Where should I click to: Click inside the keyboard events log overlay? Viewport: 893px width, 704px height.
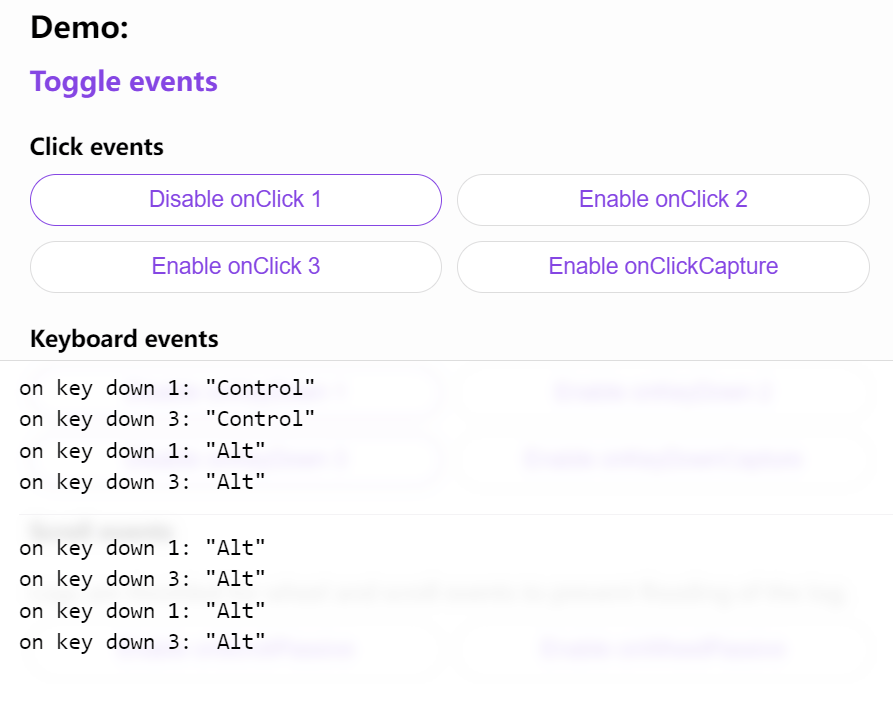coord(446,515)
